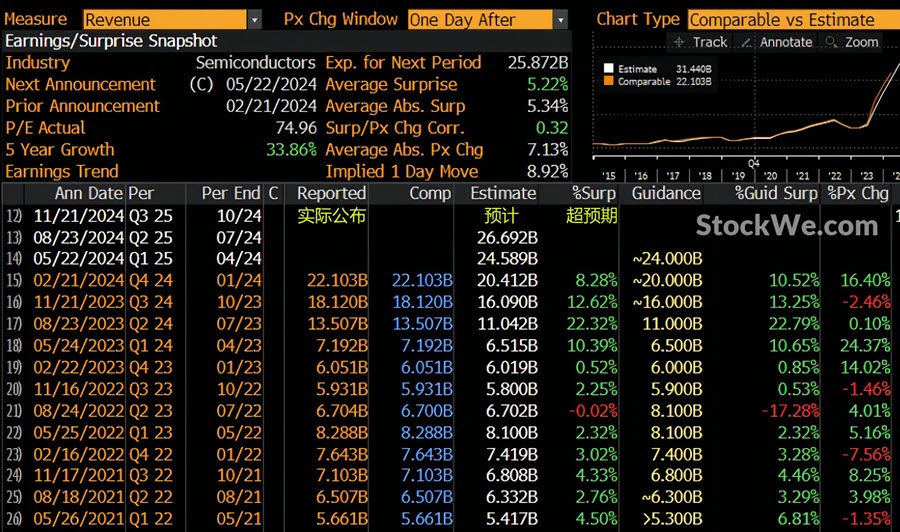Open the Comparable vs Estimate chart type selector

tap(794, 20)
